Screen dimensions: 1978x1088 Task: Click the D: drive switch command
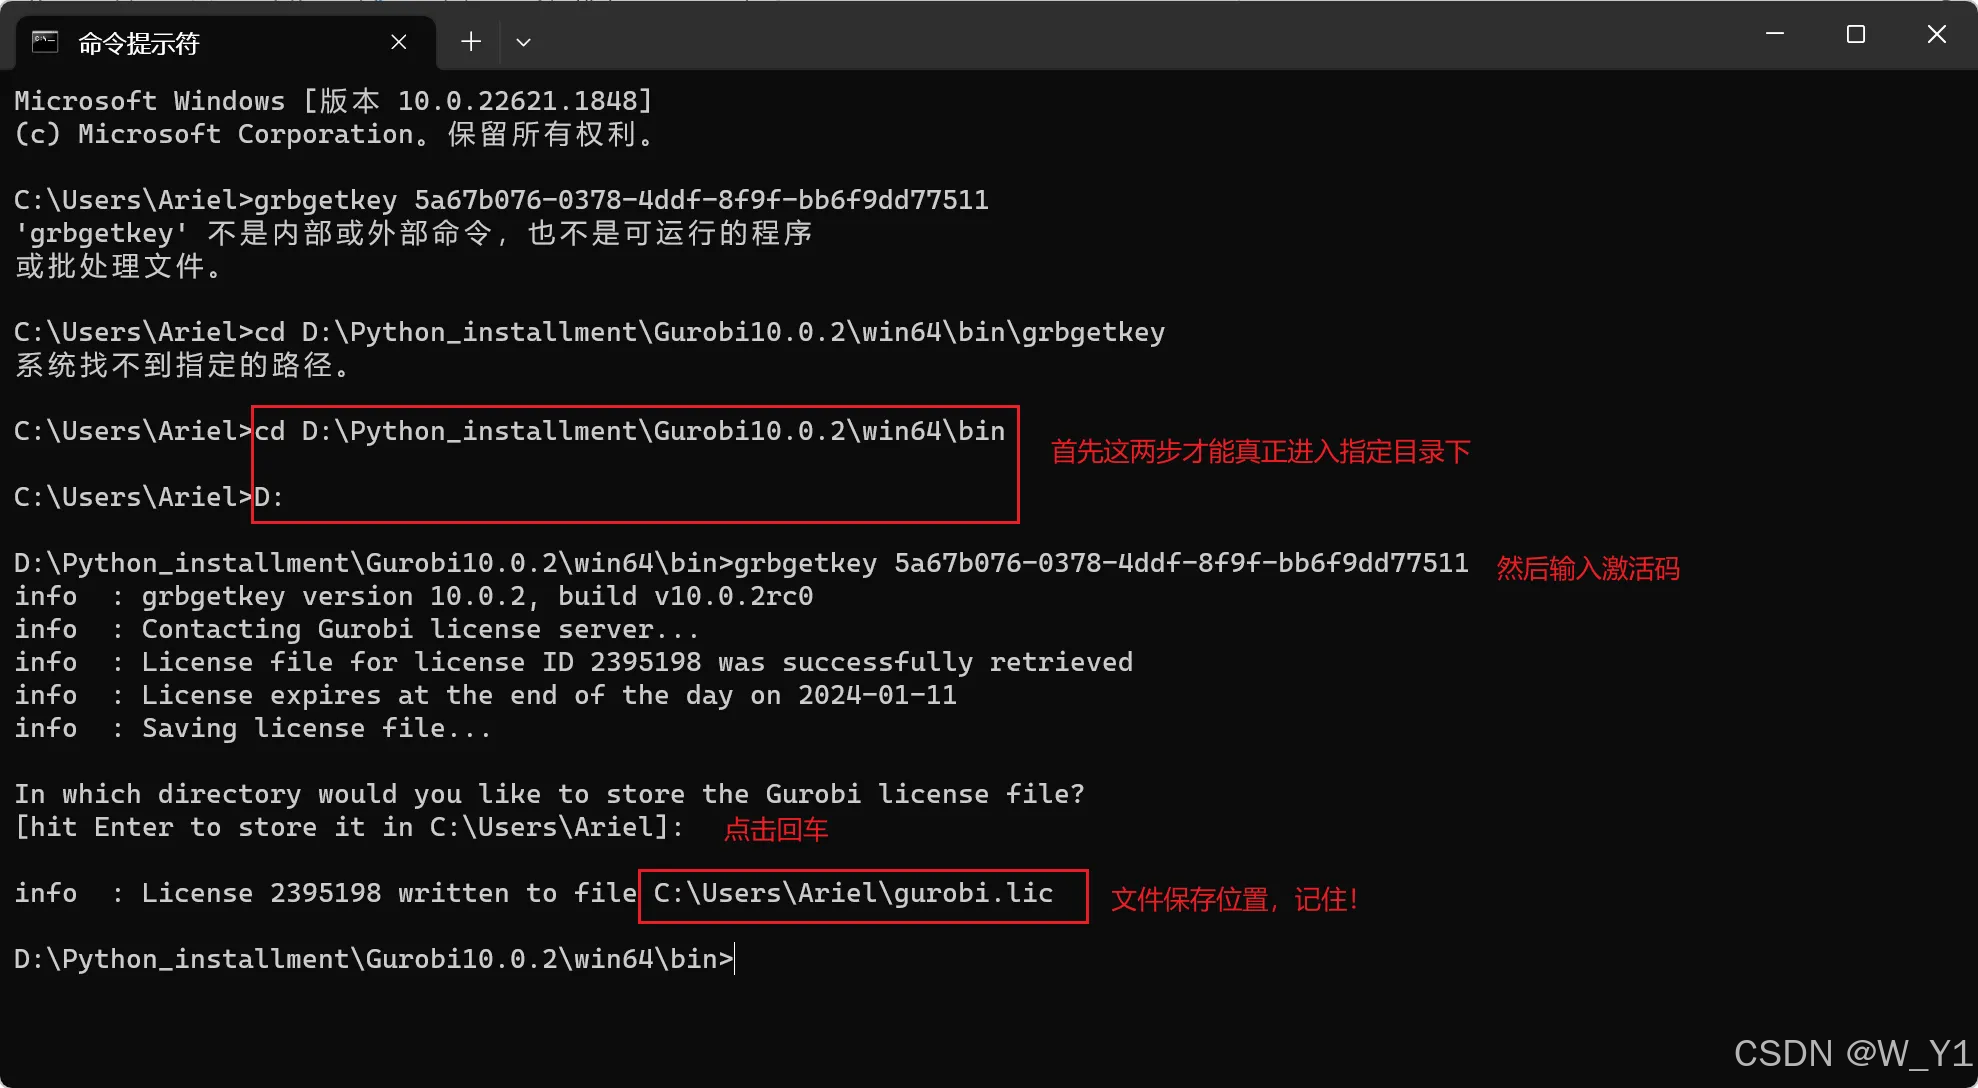click(x=268, y=497)
